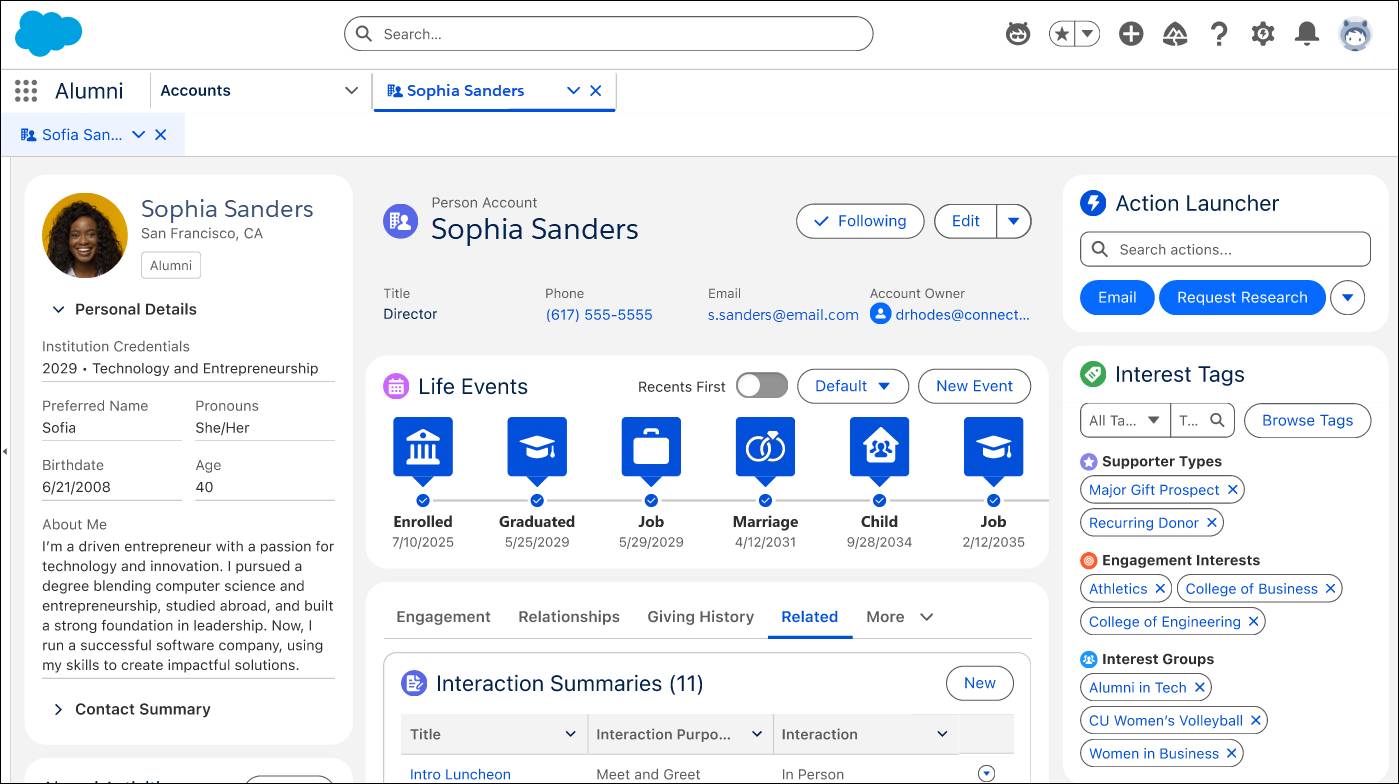This screenshot has height=784, width=1399.
Task: Click the s.sanders@email.com email link
Action: coord(783,315)
